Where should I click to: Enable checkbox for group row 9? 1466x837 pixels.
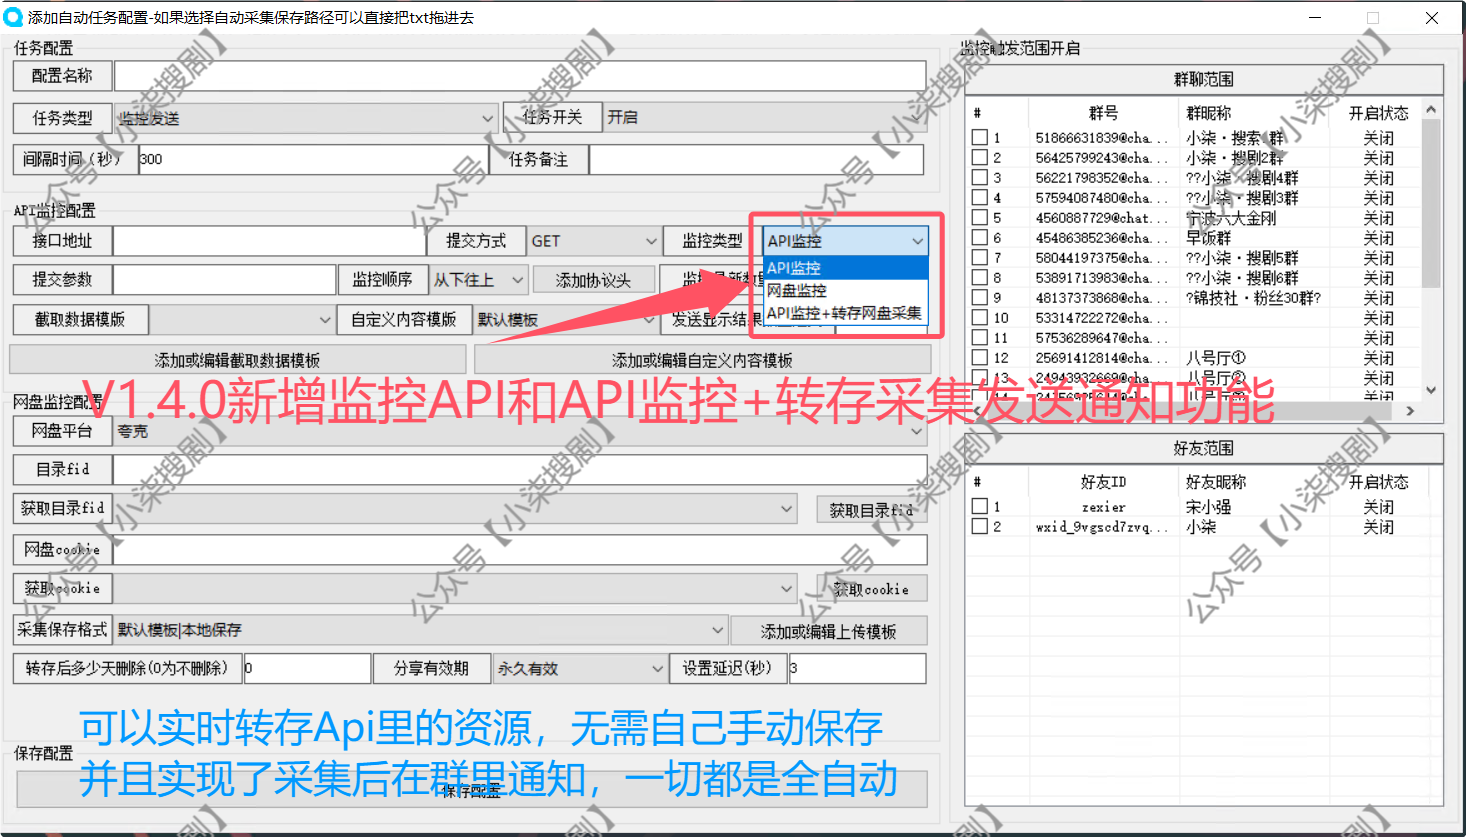click(980, 298)
